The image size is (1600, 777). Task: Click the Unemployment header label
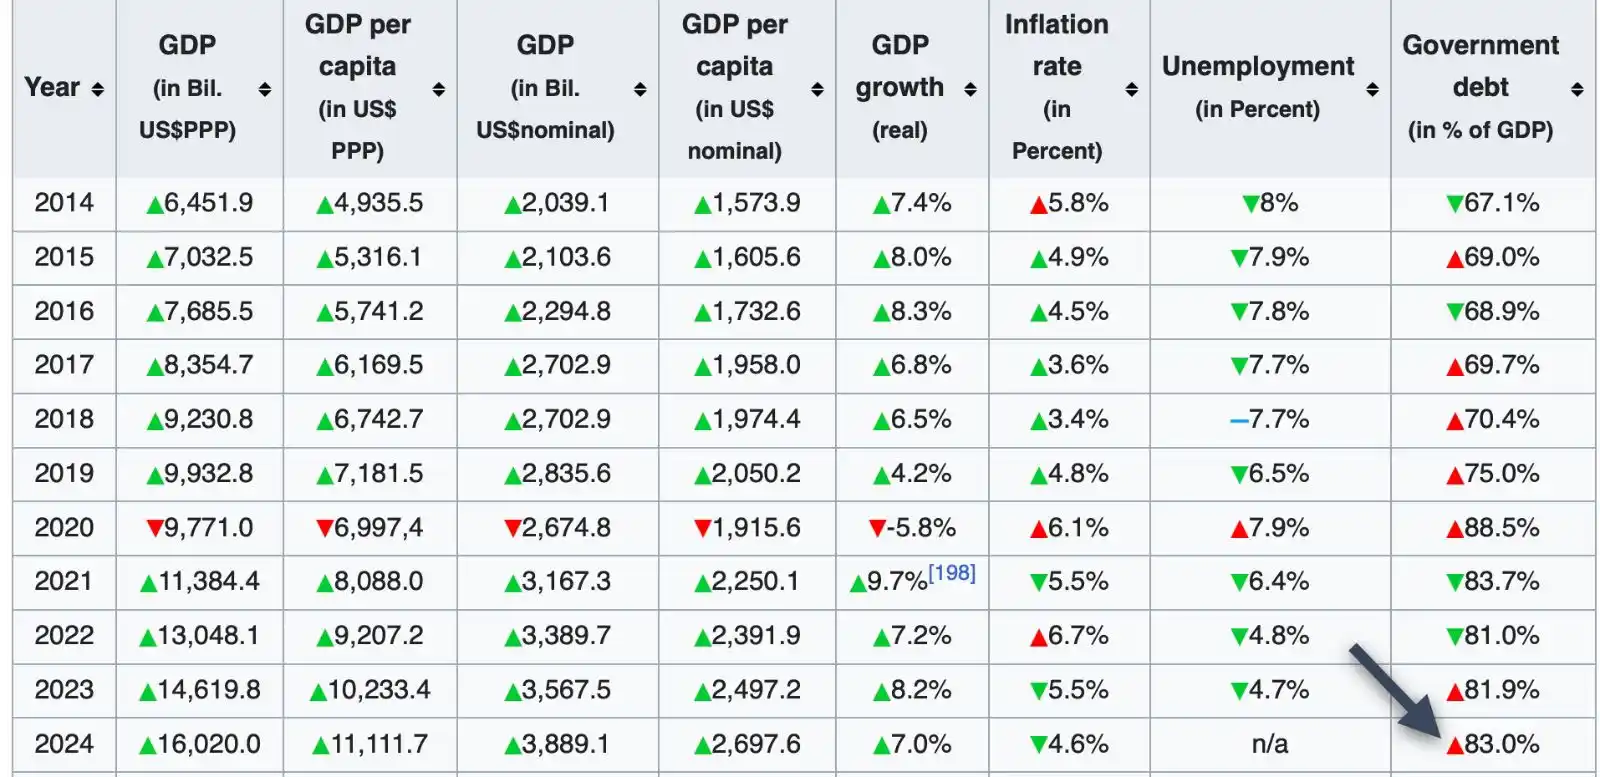[x=1257, y=66]
